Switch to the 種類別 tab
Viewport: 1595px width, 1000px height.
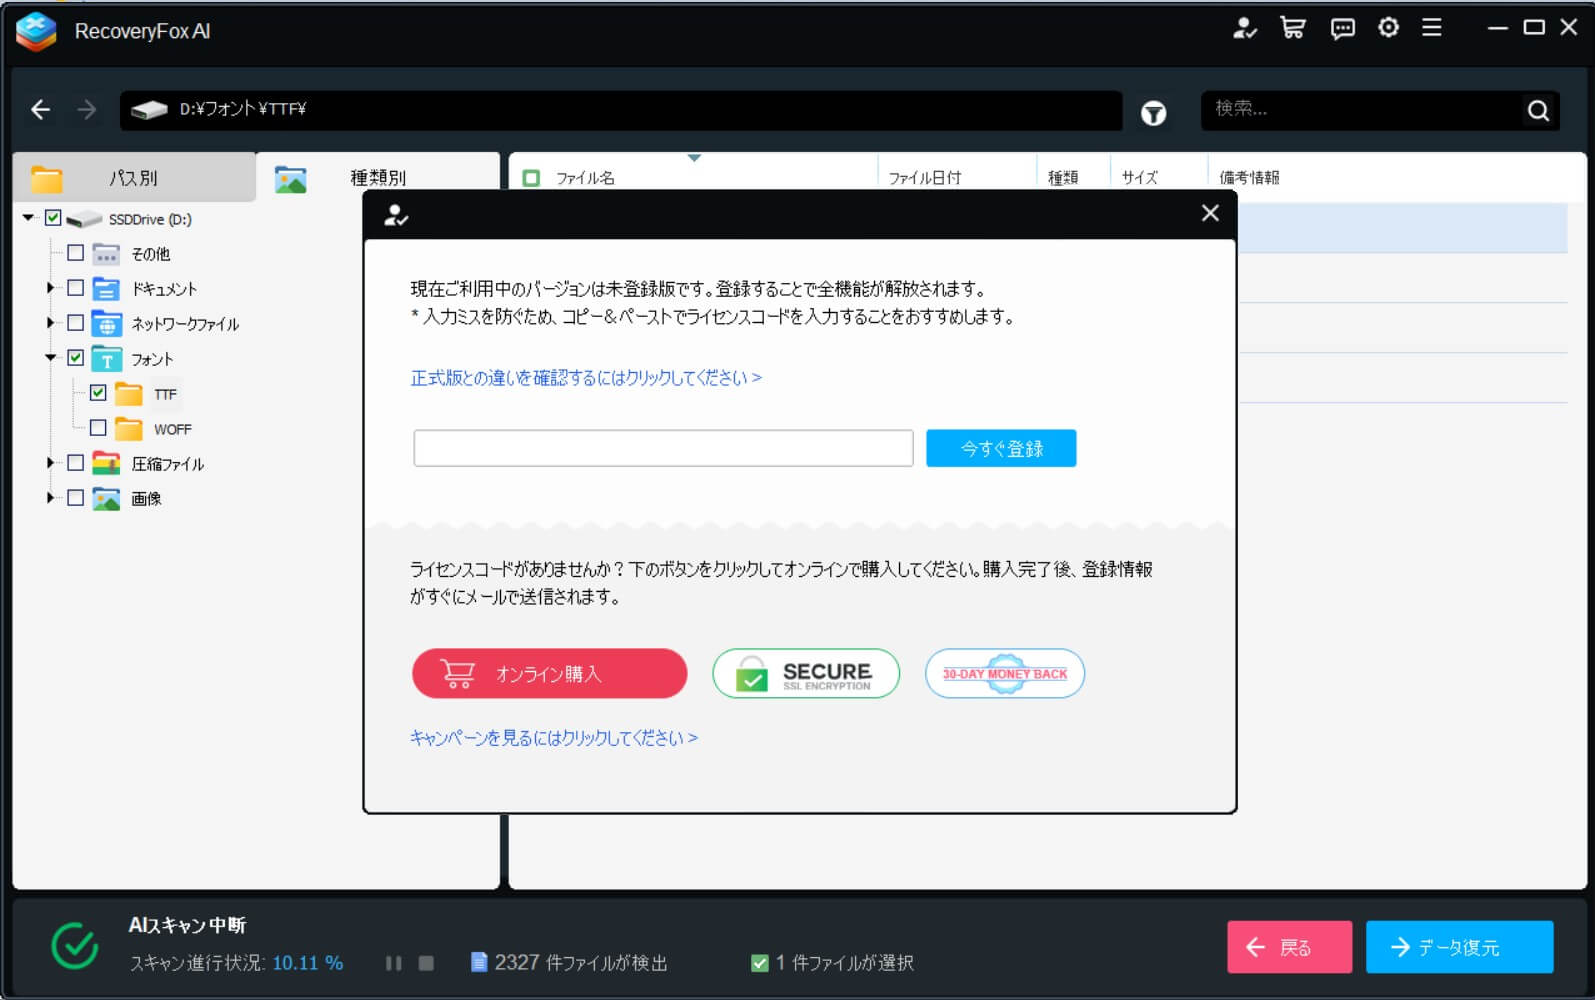tap(377, 178)
